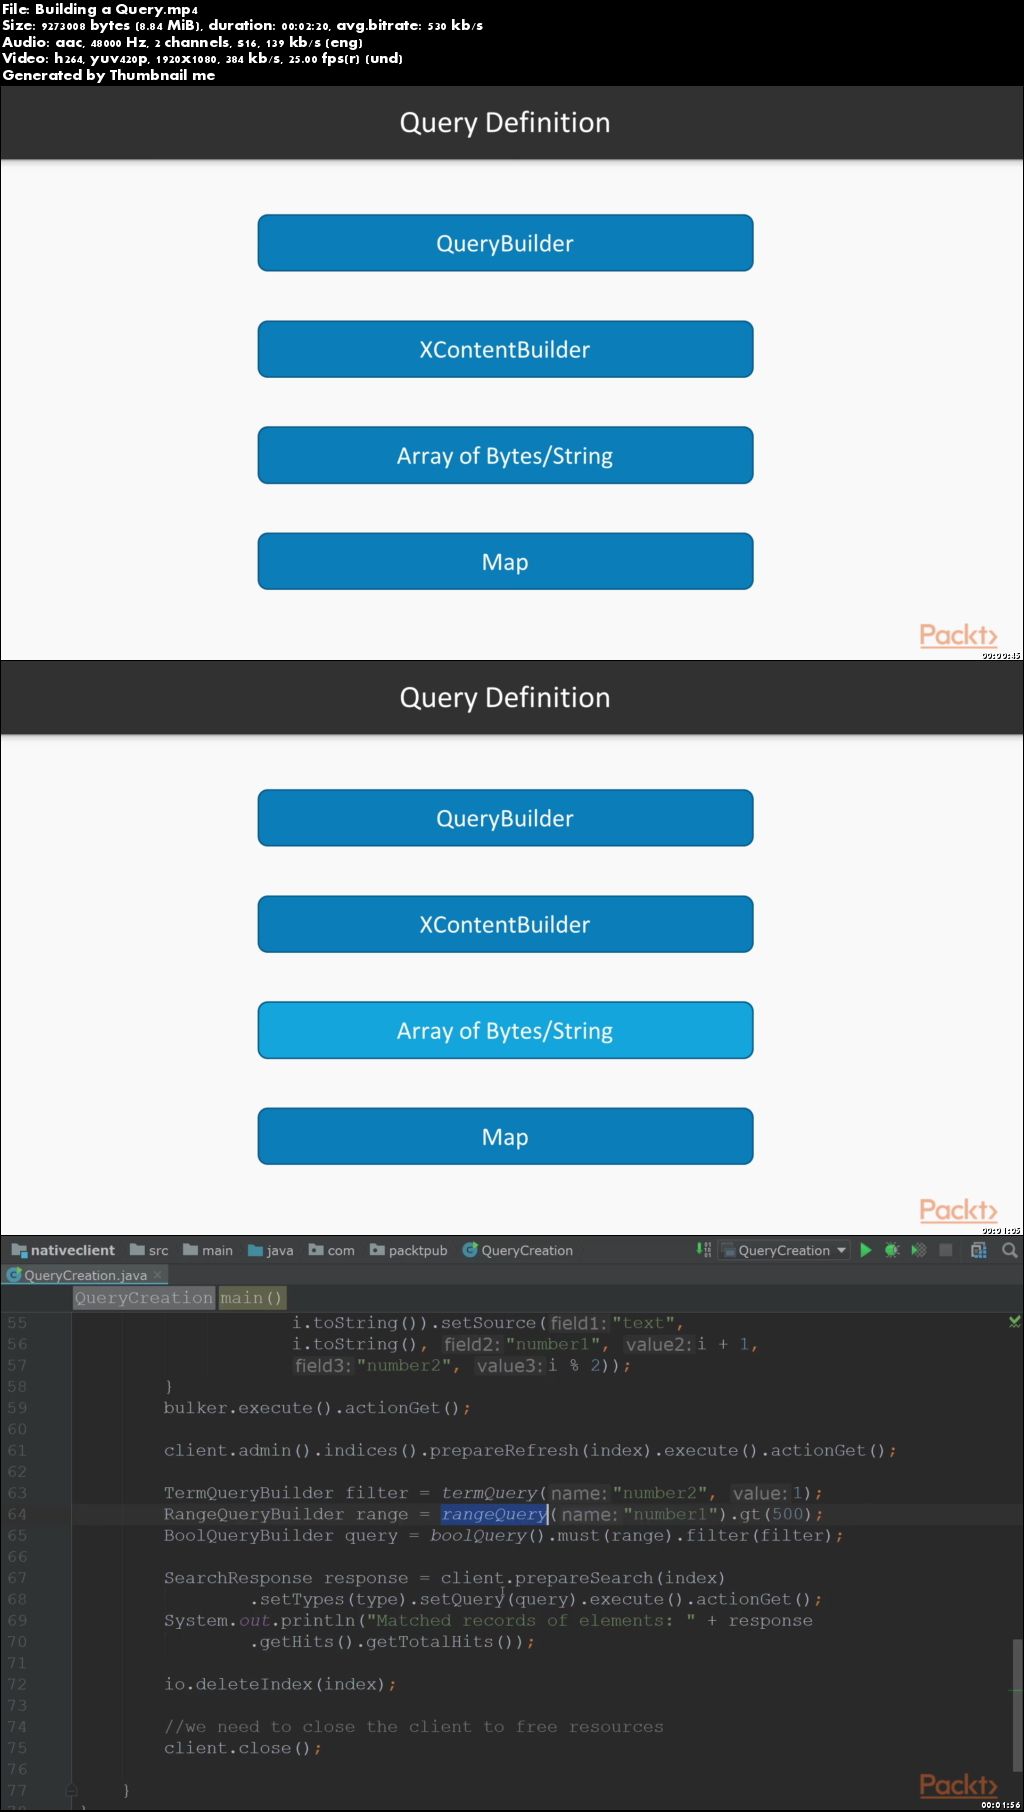Click '.setTypes(type)' on line 68
This screenshot has width=1024, height=1812.
[329, 1599]
